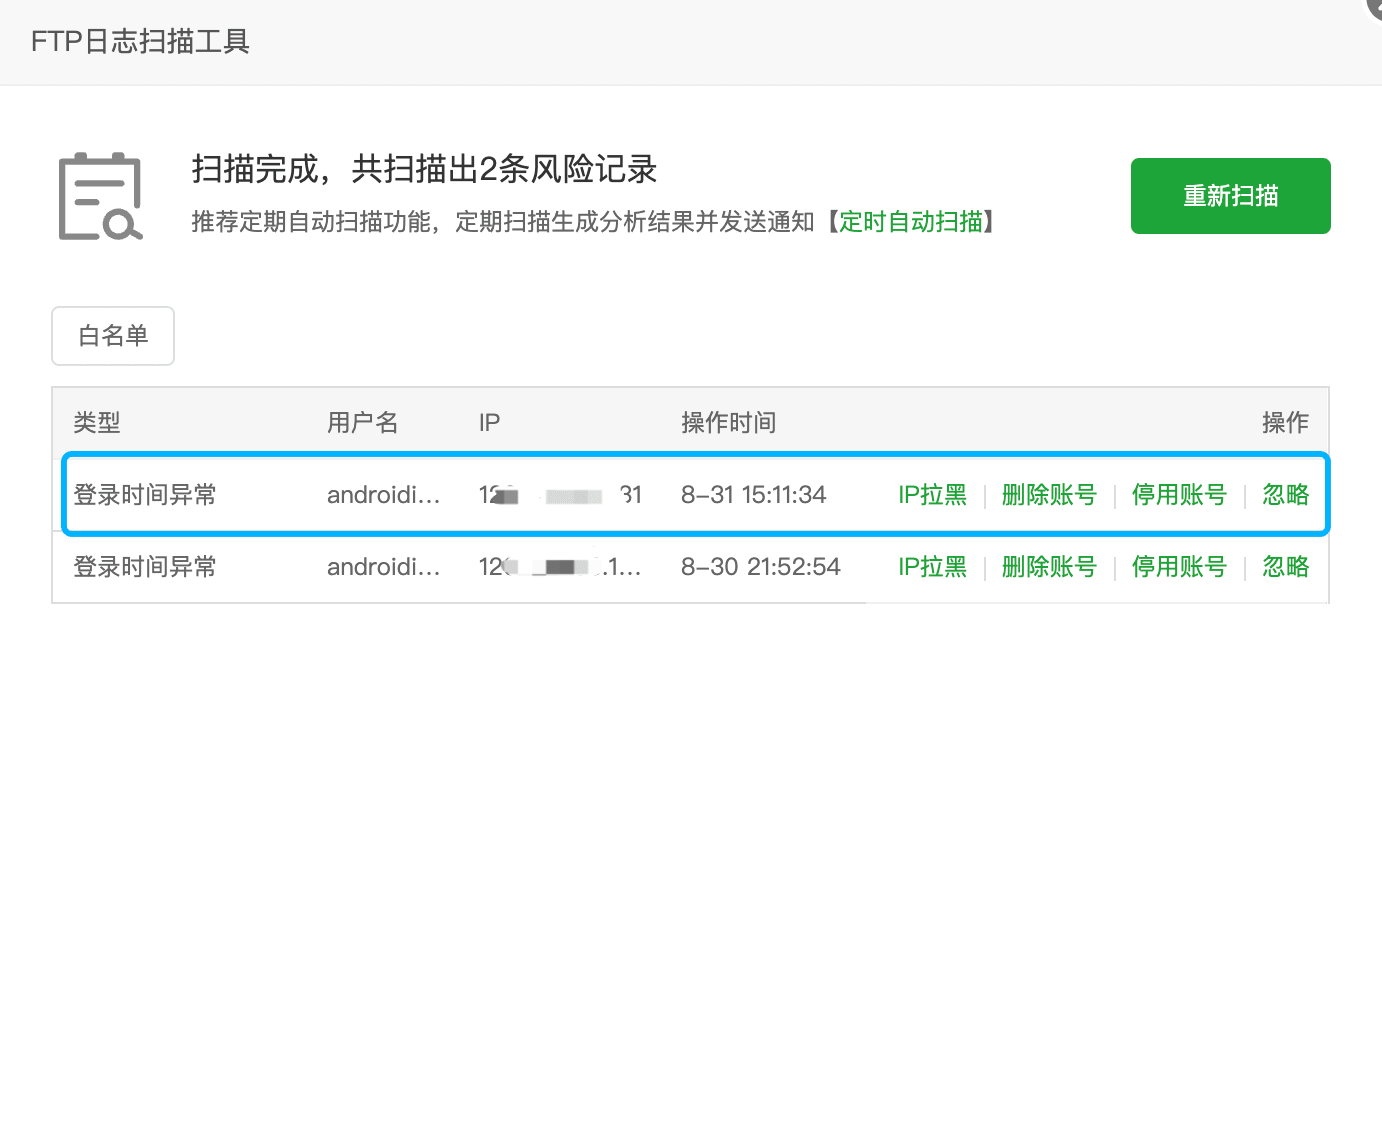Open the 白名单 whitelist

coord(113,336)
